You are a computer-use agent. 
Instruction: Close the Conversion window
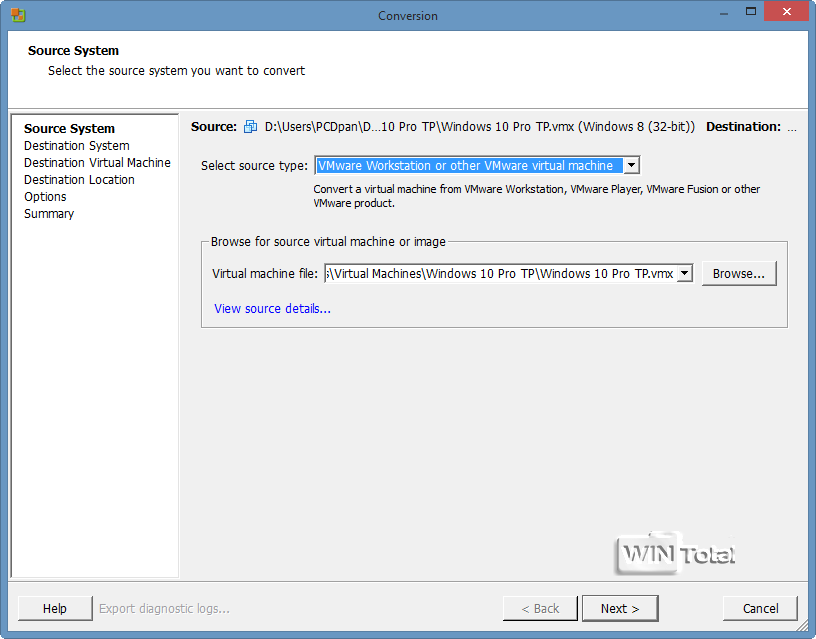tap(787, 11)
